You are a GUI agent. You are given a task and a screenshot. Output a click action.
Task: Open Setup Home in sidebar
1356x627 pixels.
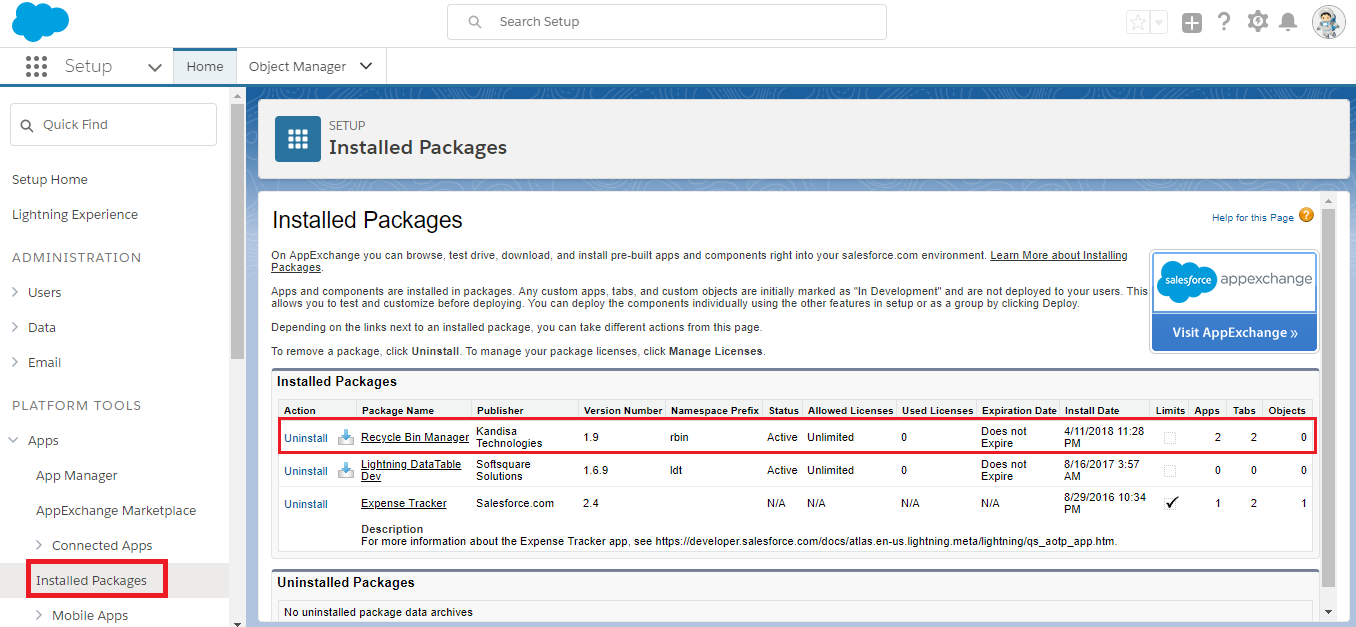click(50, 179)
